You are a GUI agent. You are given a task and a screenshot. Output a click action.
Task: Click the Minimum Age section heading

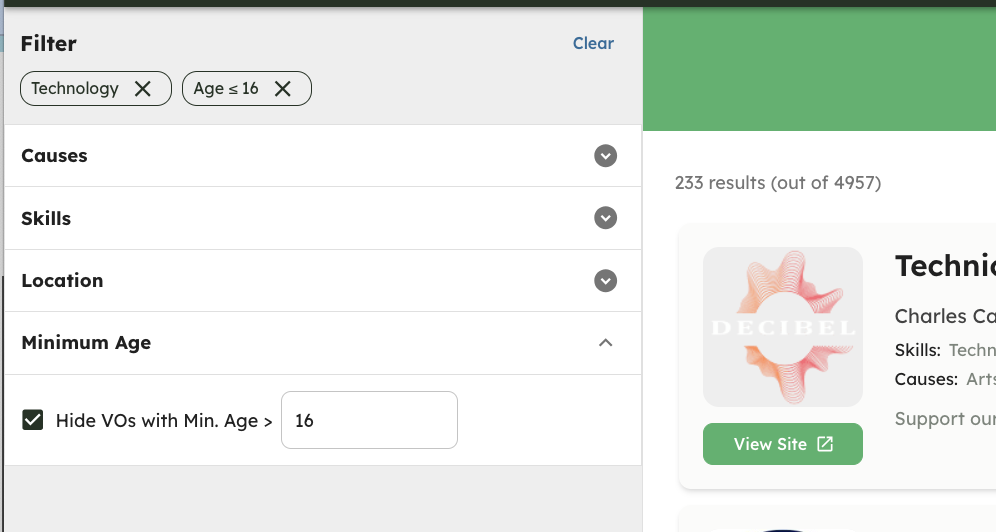click(x=86, y=343)
